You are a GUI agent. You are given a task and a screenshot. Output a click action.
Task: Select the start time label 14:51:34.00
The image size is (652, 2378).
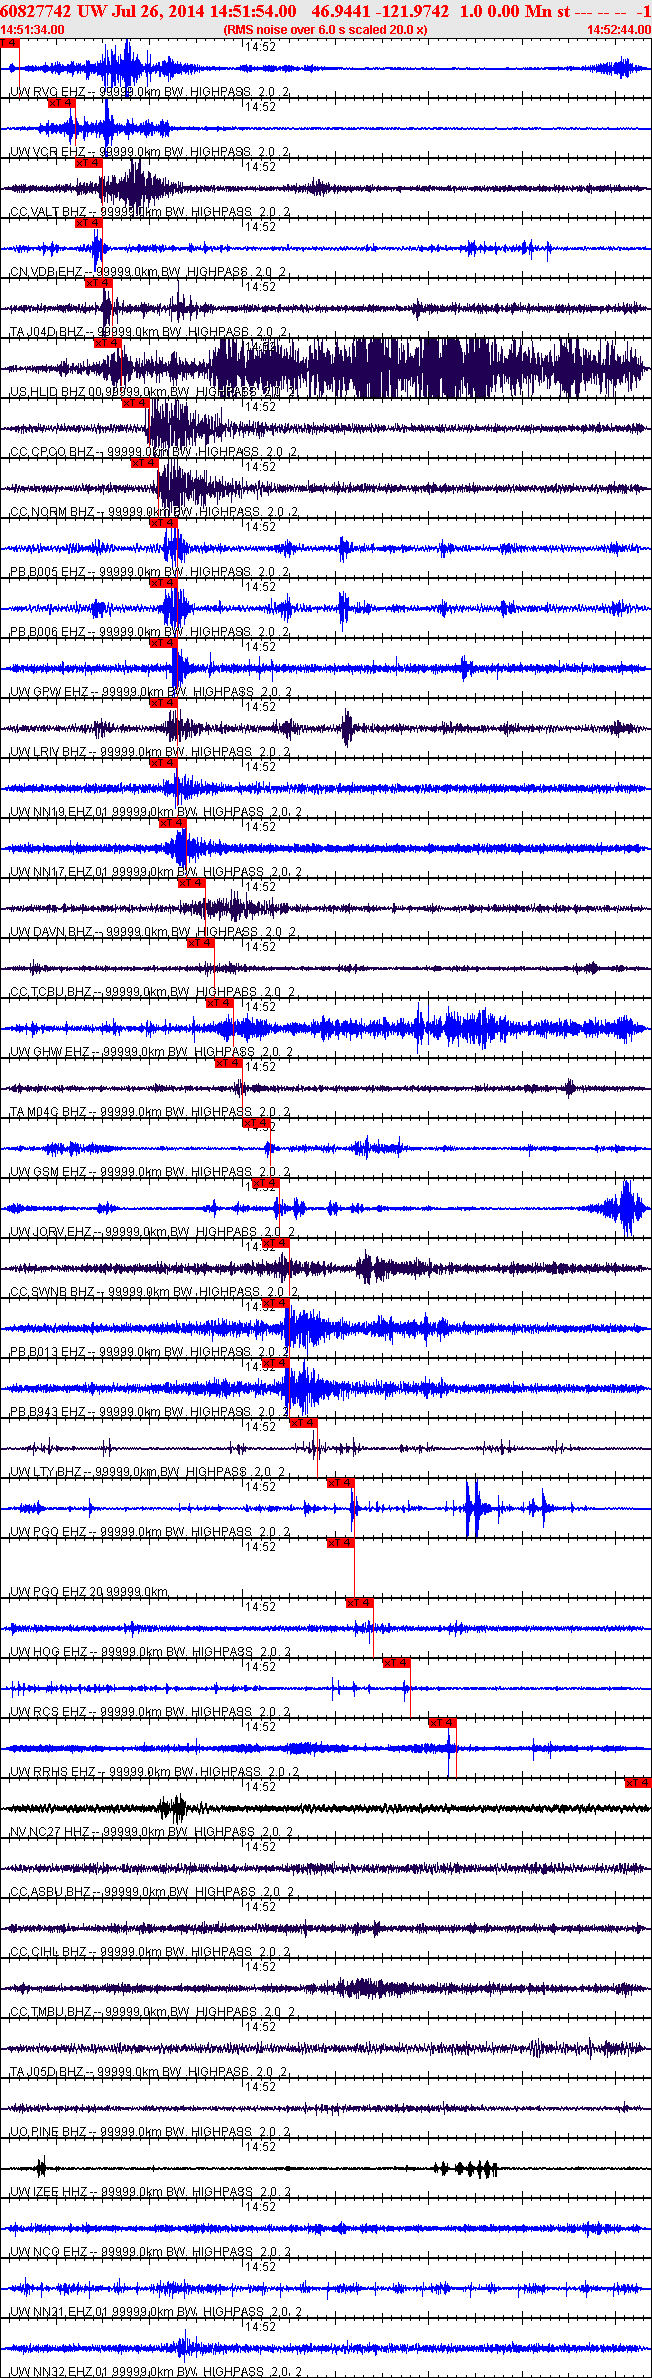33,30
